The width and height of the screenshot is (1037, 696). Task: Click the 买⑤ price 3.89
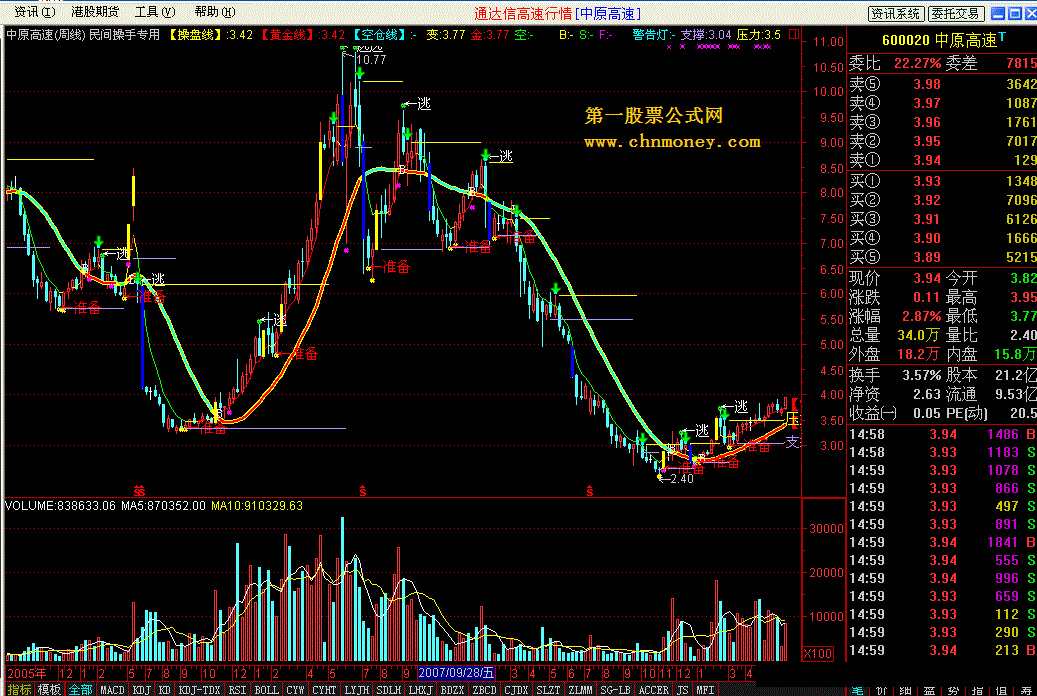pos(927,257)
